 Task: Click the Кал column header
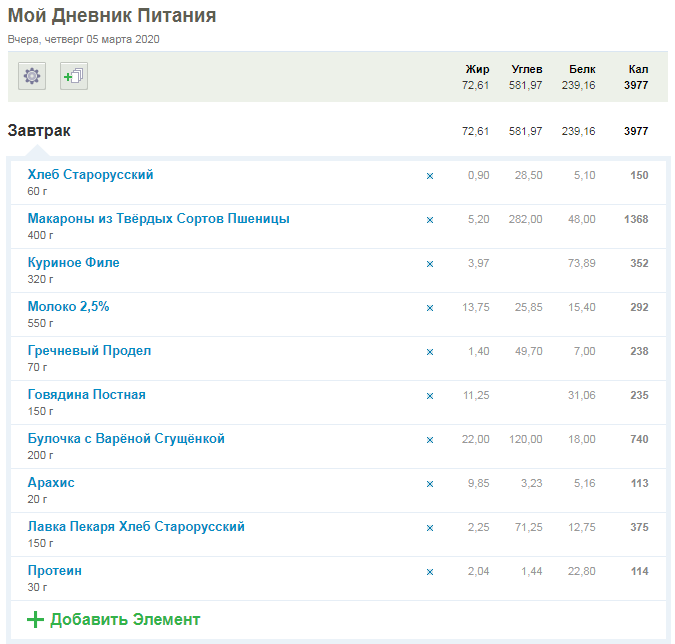[637, 69]
